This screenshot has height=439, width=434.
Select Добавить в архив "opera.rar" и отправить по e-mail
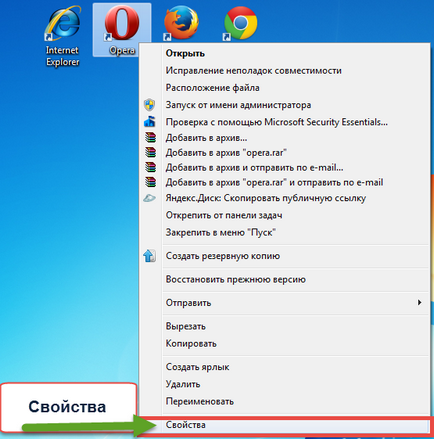(274, 182)
